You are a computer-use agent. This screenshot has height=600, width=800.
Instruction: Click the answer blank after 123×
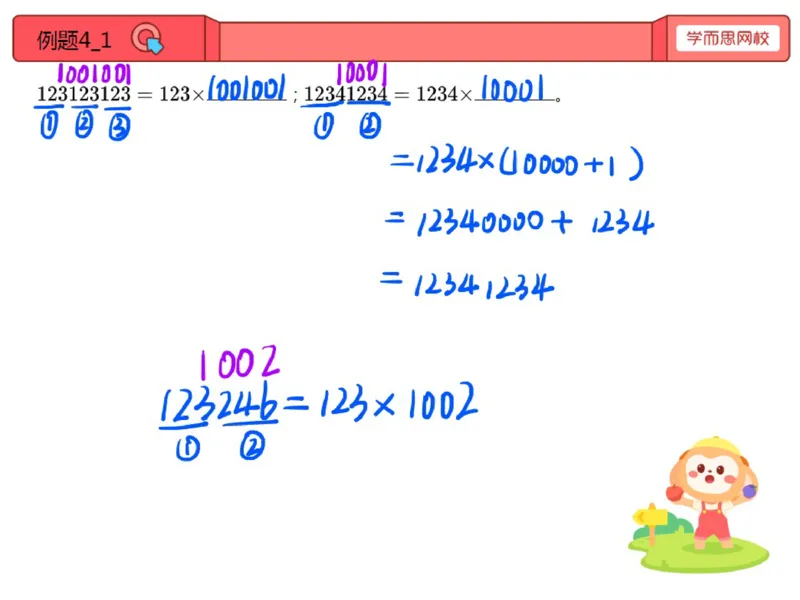[x=246, y=90]
